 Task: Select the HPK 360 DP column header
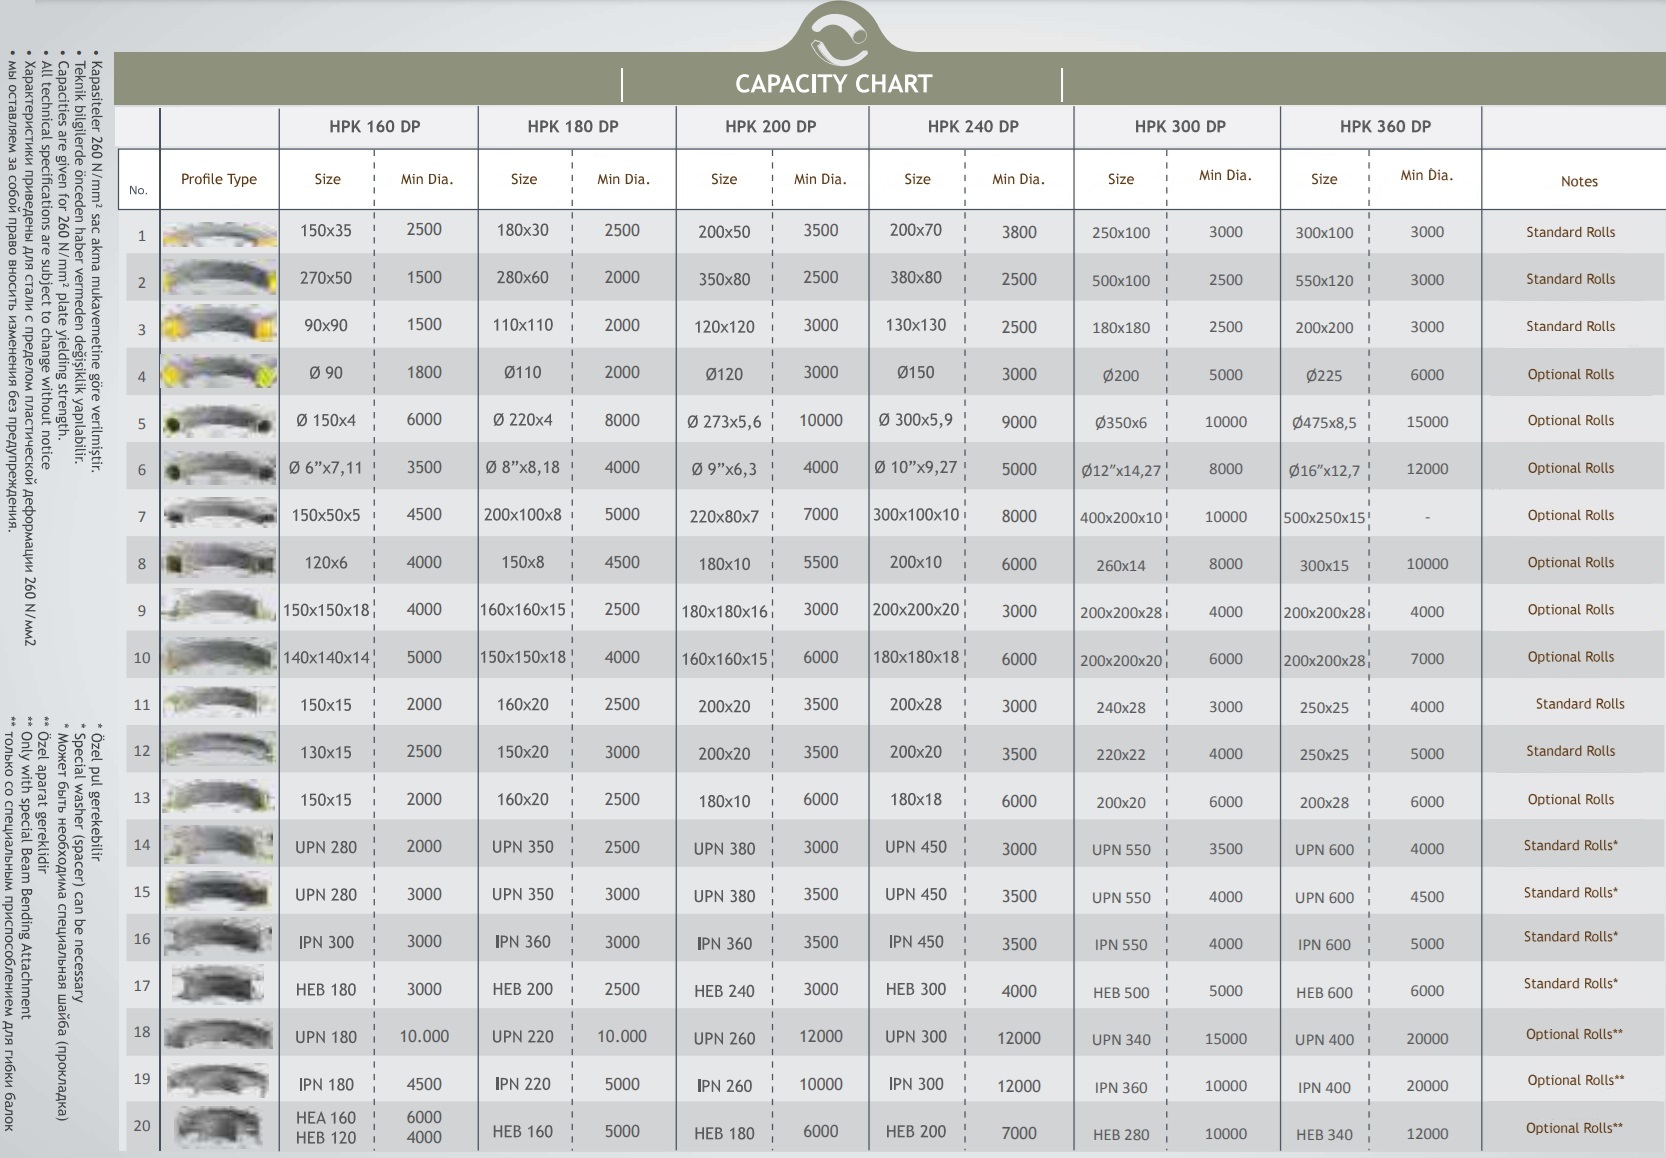click(x=1385, y=127)
